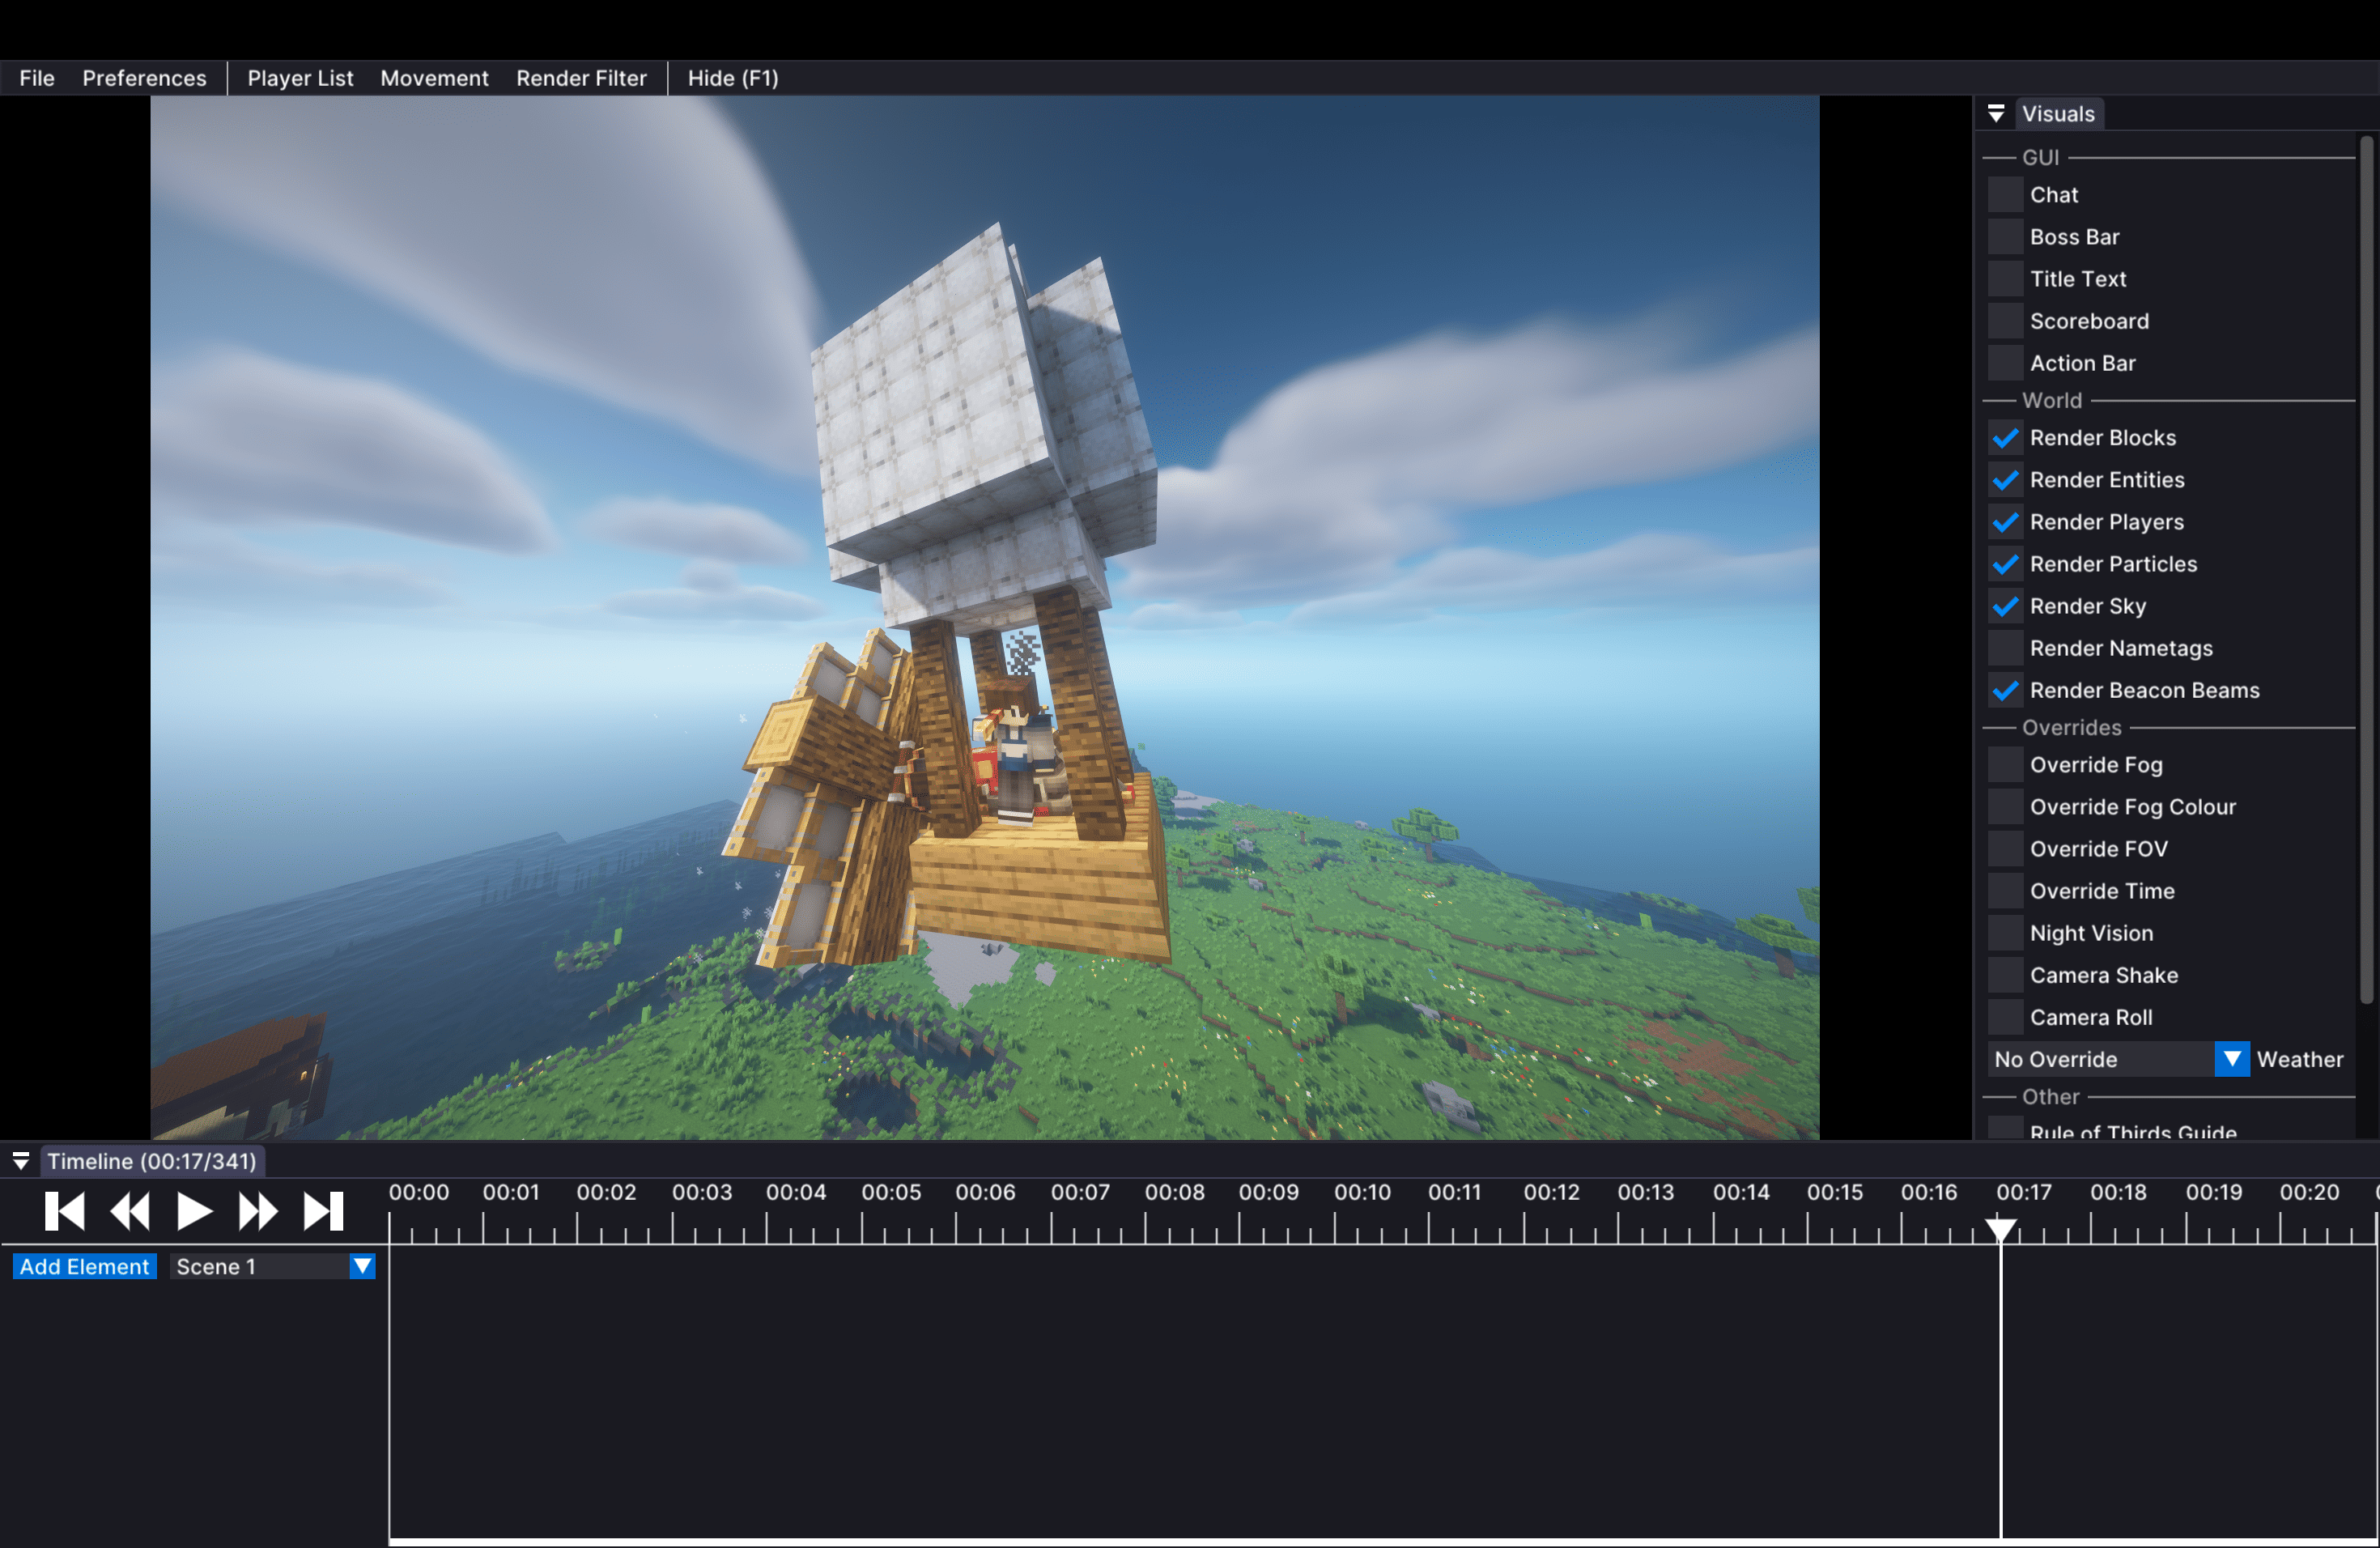Click the timeline playhead marker at 00:17
This screenshot has width=2380, height=1548.
(2000, 1229)
